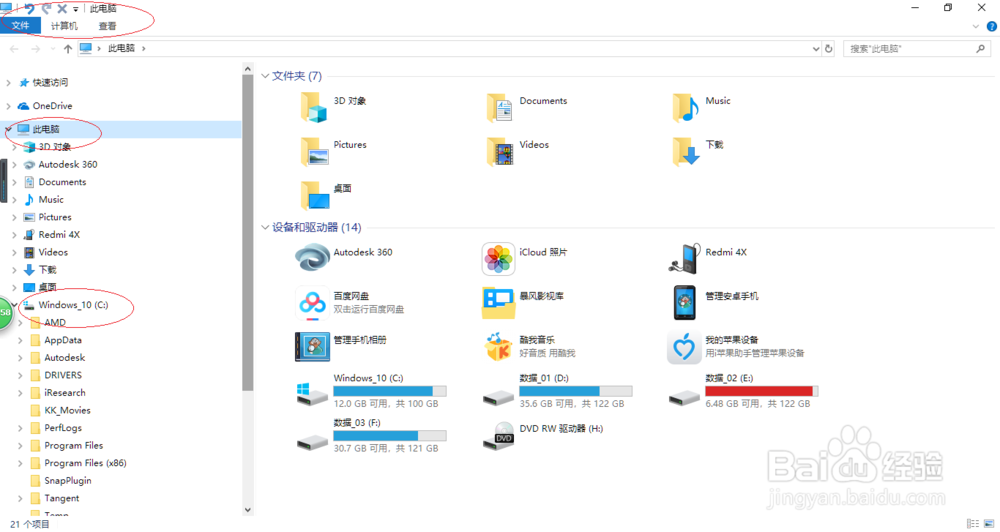Select the KK_Movies folder in tree

(x=67, y=410)
